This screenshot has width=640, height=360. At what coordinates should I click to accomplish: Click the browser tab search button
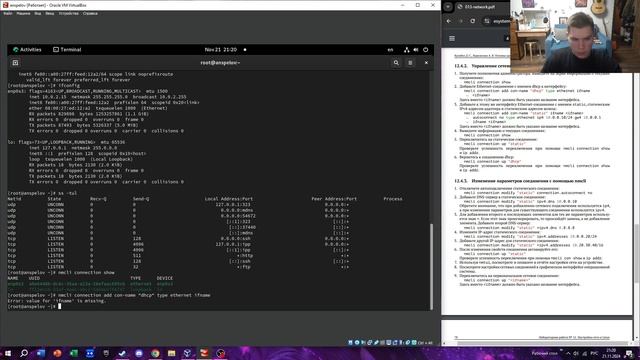tap(448, 7)
